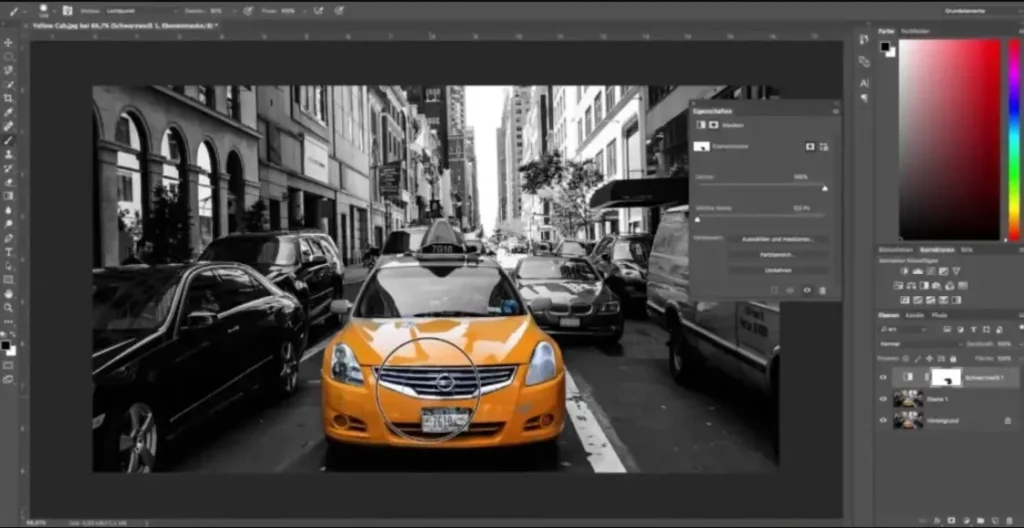Add an Exposure adjustment icon
1024x528 pixels.
coord(944,271)
